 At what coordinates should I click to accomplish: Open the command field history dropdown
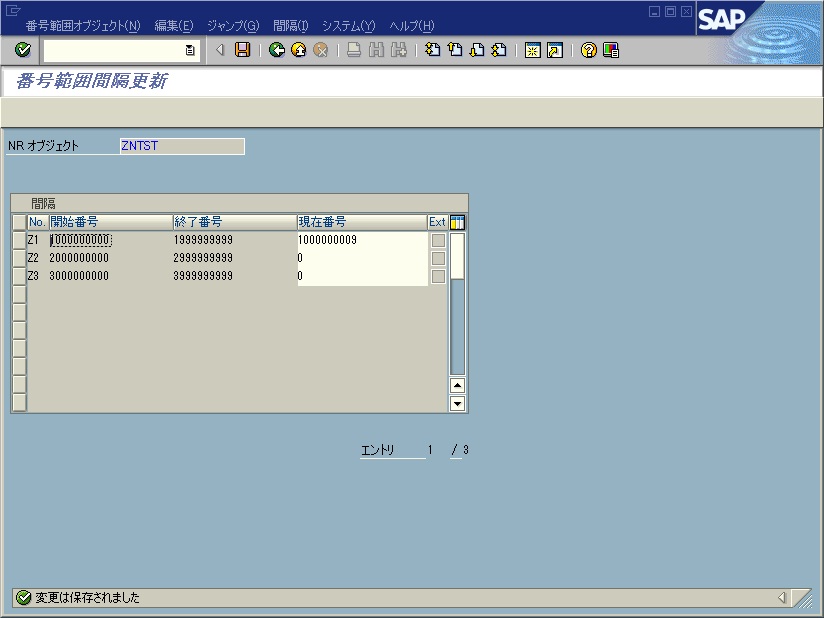coord(190,50)
